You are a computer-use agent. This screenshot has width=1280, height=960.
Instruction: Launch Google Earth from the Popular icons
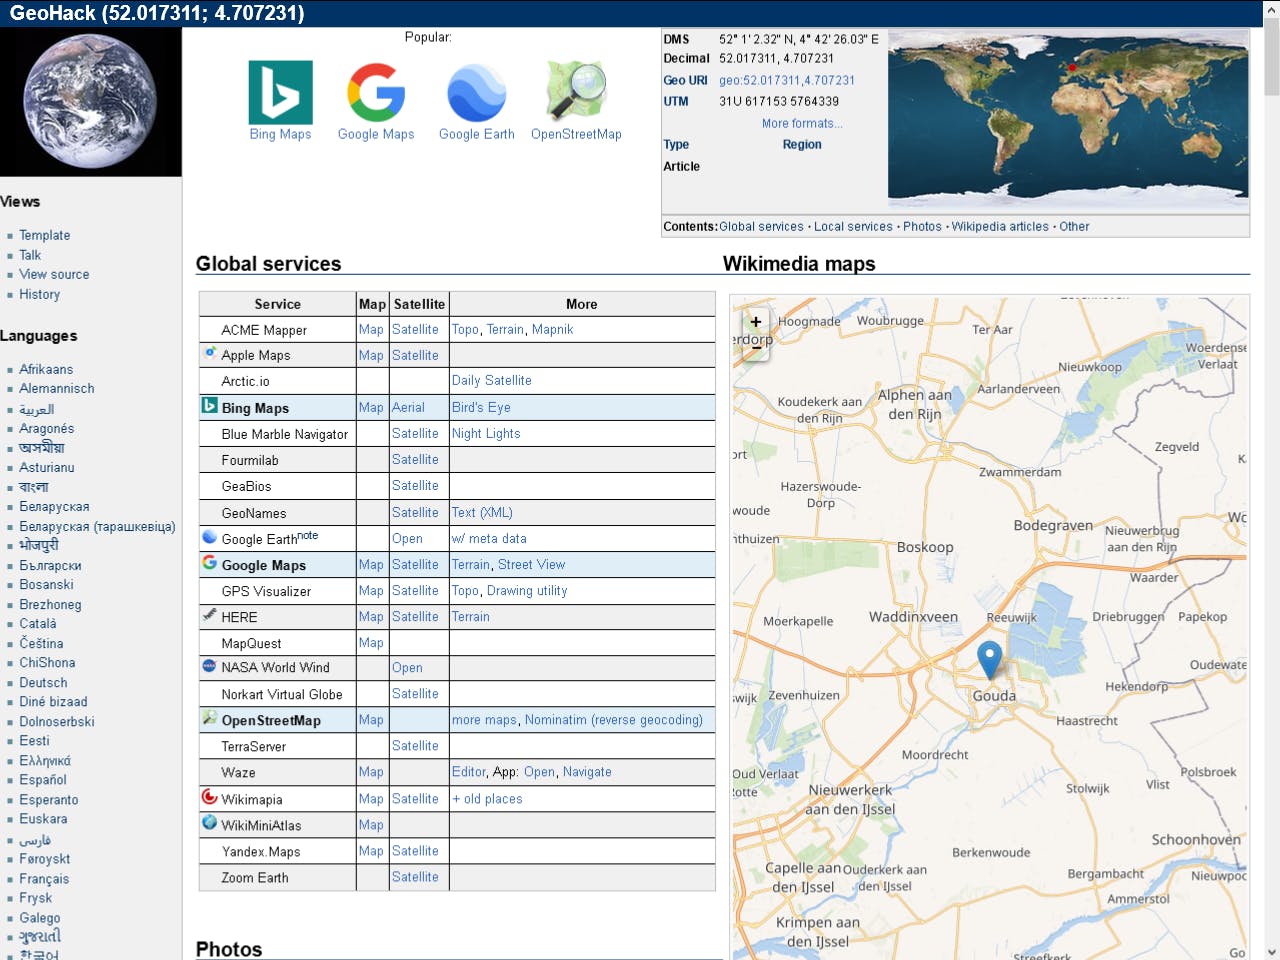(x=476, y=93)
